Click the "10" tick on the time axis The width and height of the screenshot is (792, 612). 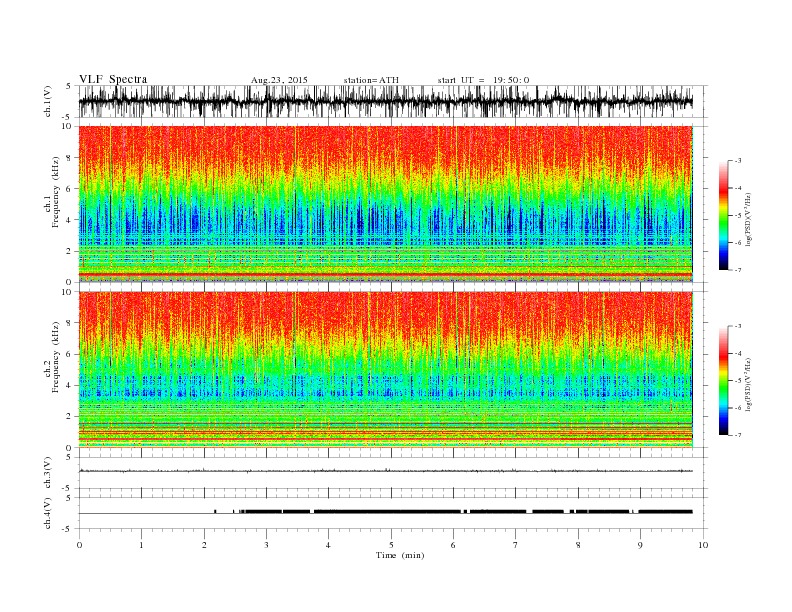[703, 545]
